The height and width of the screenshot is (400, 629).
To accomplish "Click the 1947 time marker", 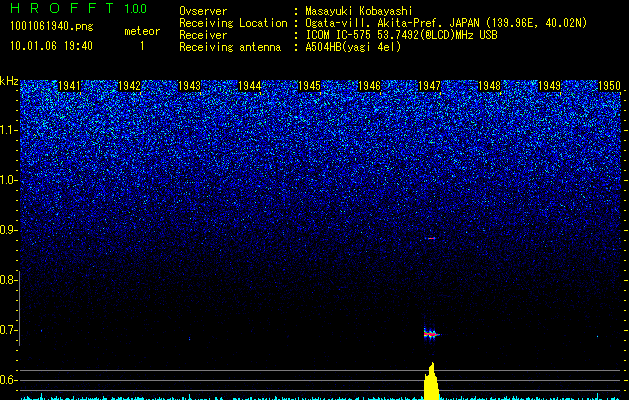I will (x=429, y=86).
